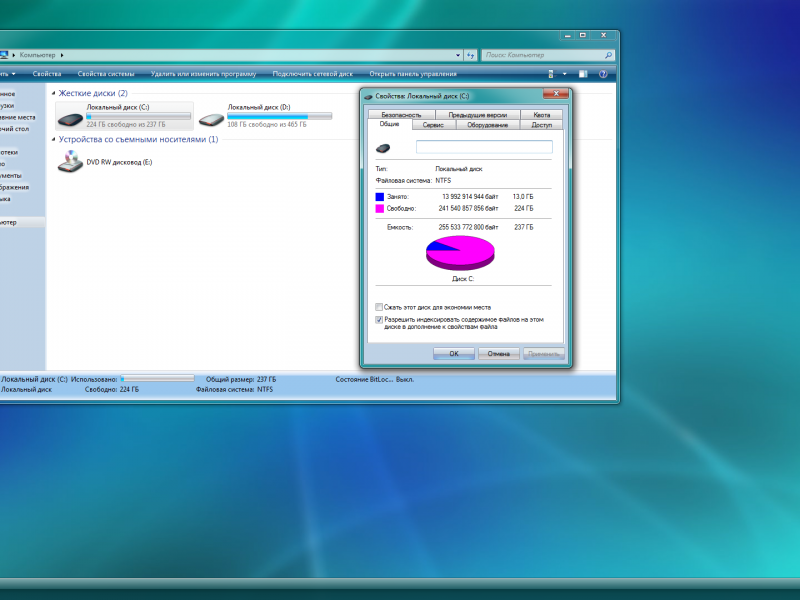Click 'Удалить или изменить программу'

click(204, 74)
